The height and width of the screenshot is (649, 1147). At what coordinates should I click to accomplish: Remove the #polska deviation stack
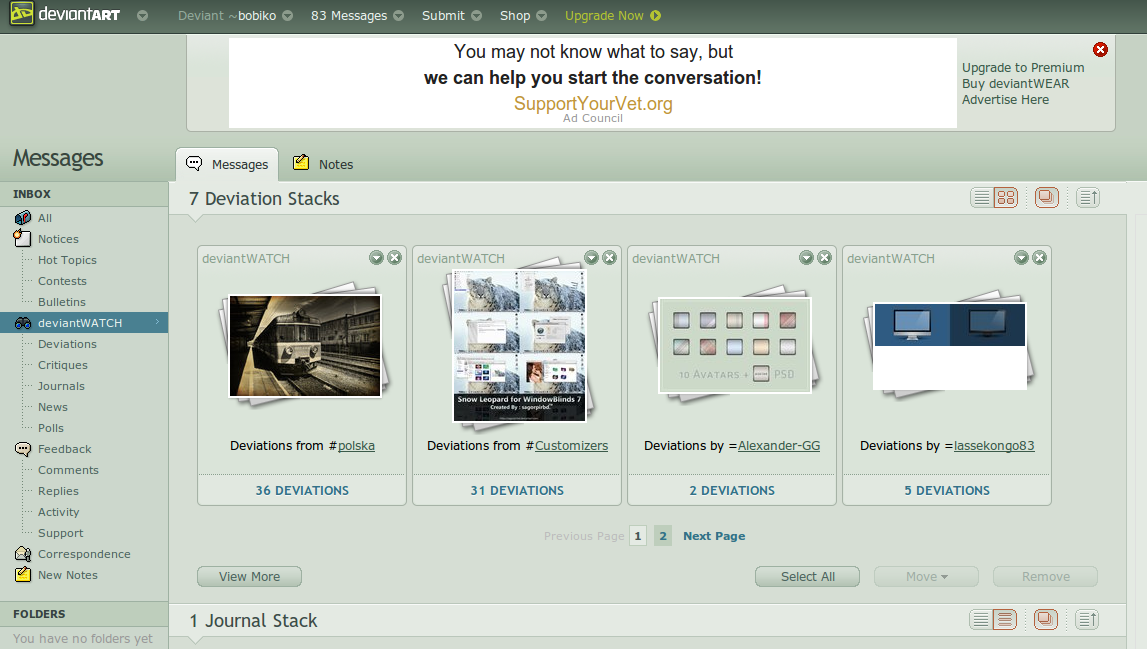tap(394, 258)
